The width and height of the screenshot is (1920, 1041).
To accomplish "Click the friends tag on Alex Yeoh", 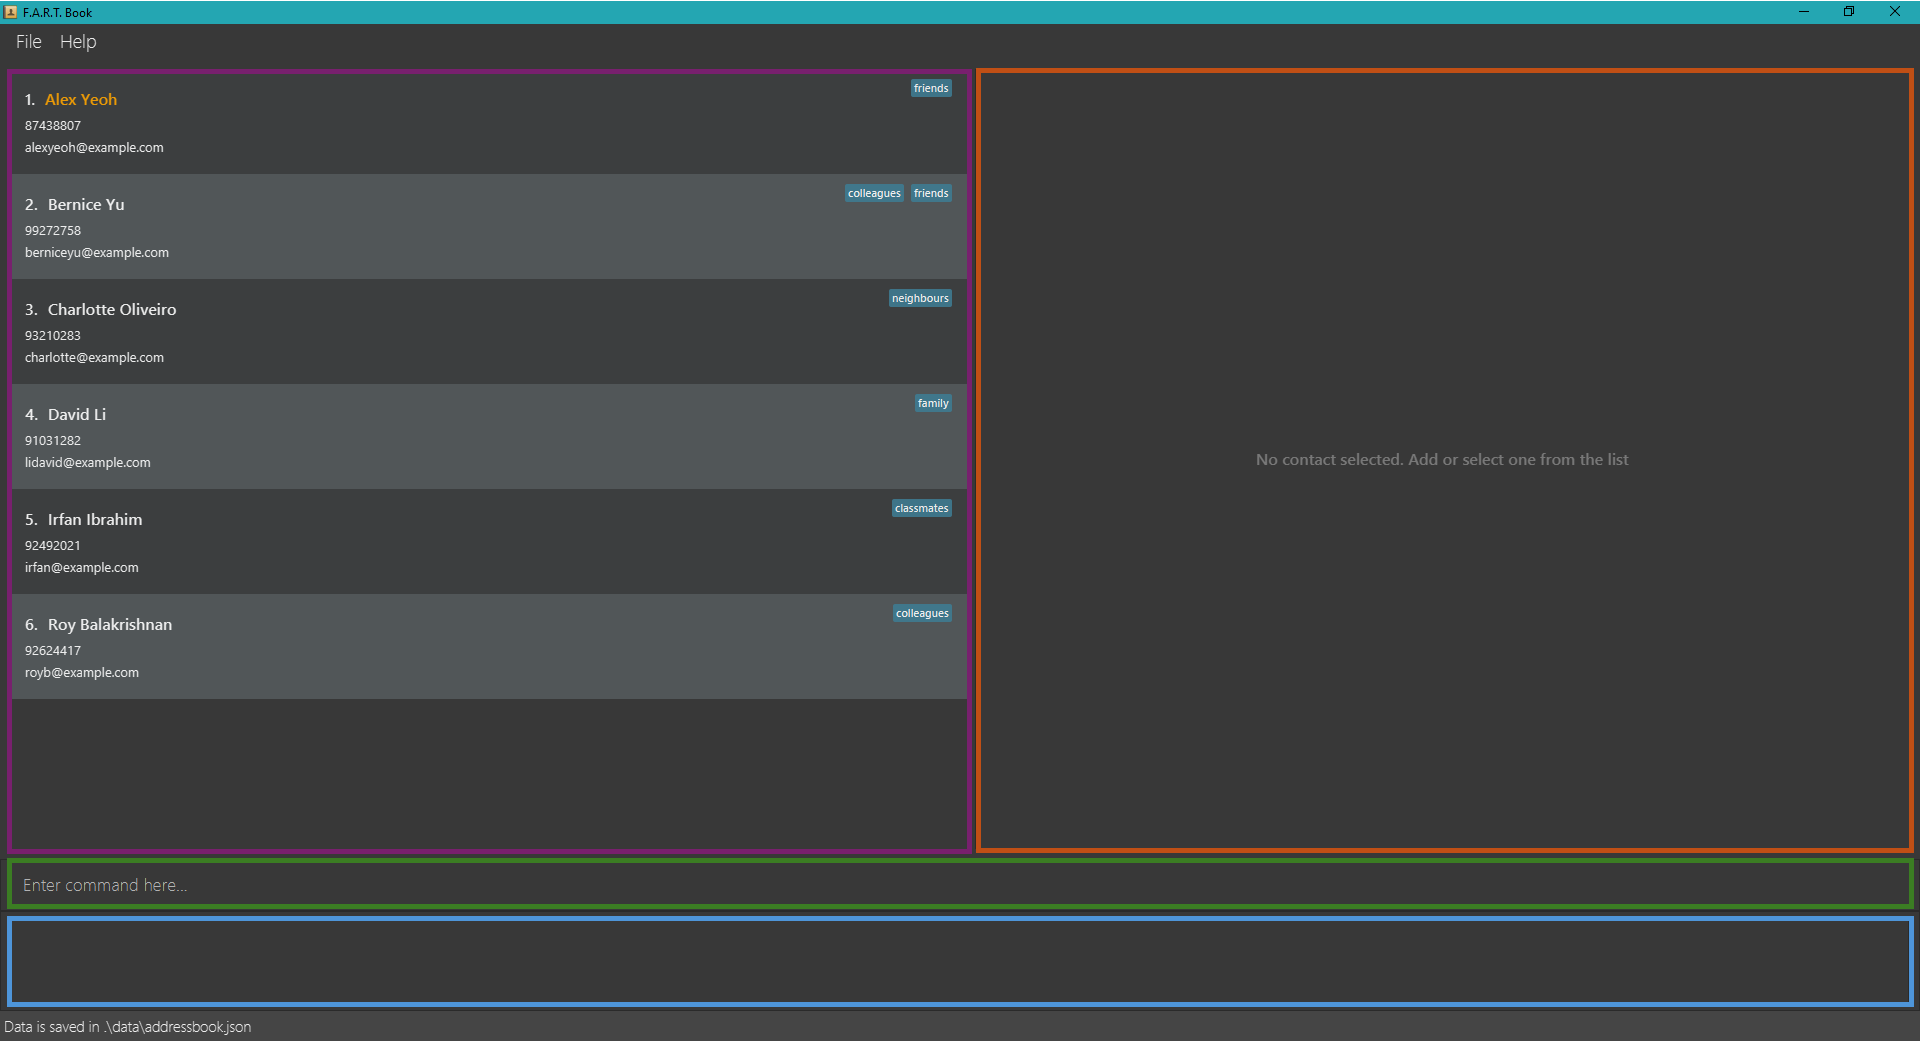I will tap(931, 88).
